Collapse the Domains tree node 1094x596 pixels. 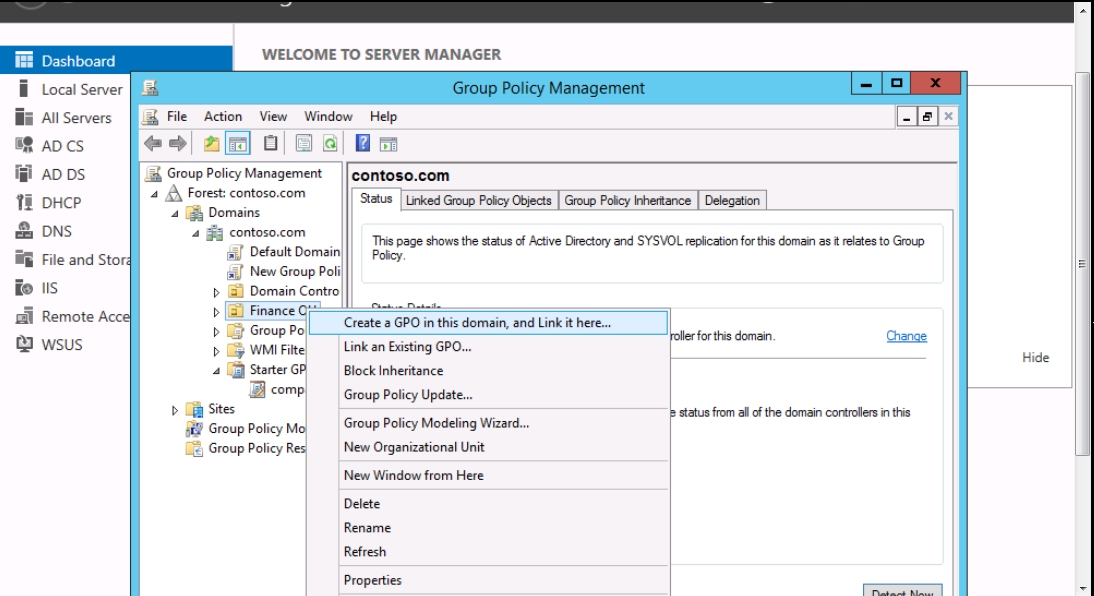175,214
